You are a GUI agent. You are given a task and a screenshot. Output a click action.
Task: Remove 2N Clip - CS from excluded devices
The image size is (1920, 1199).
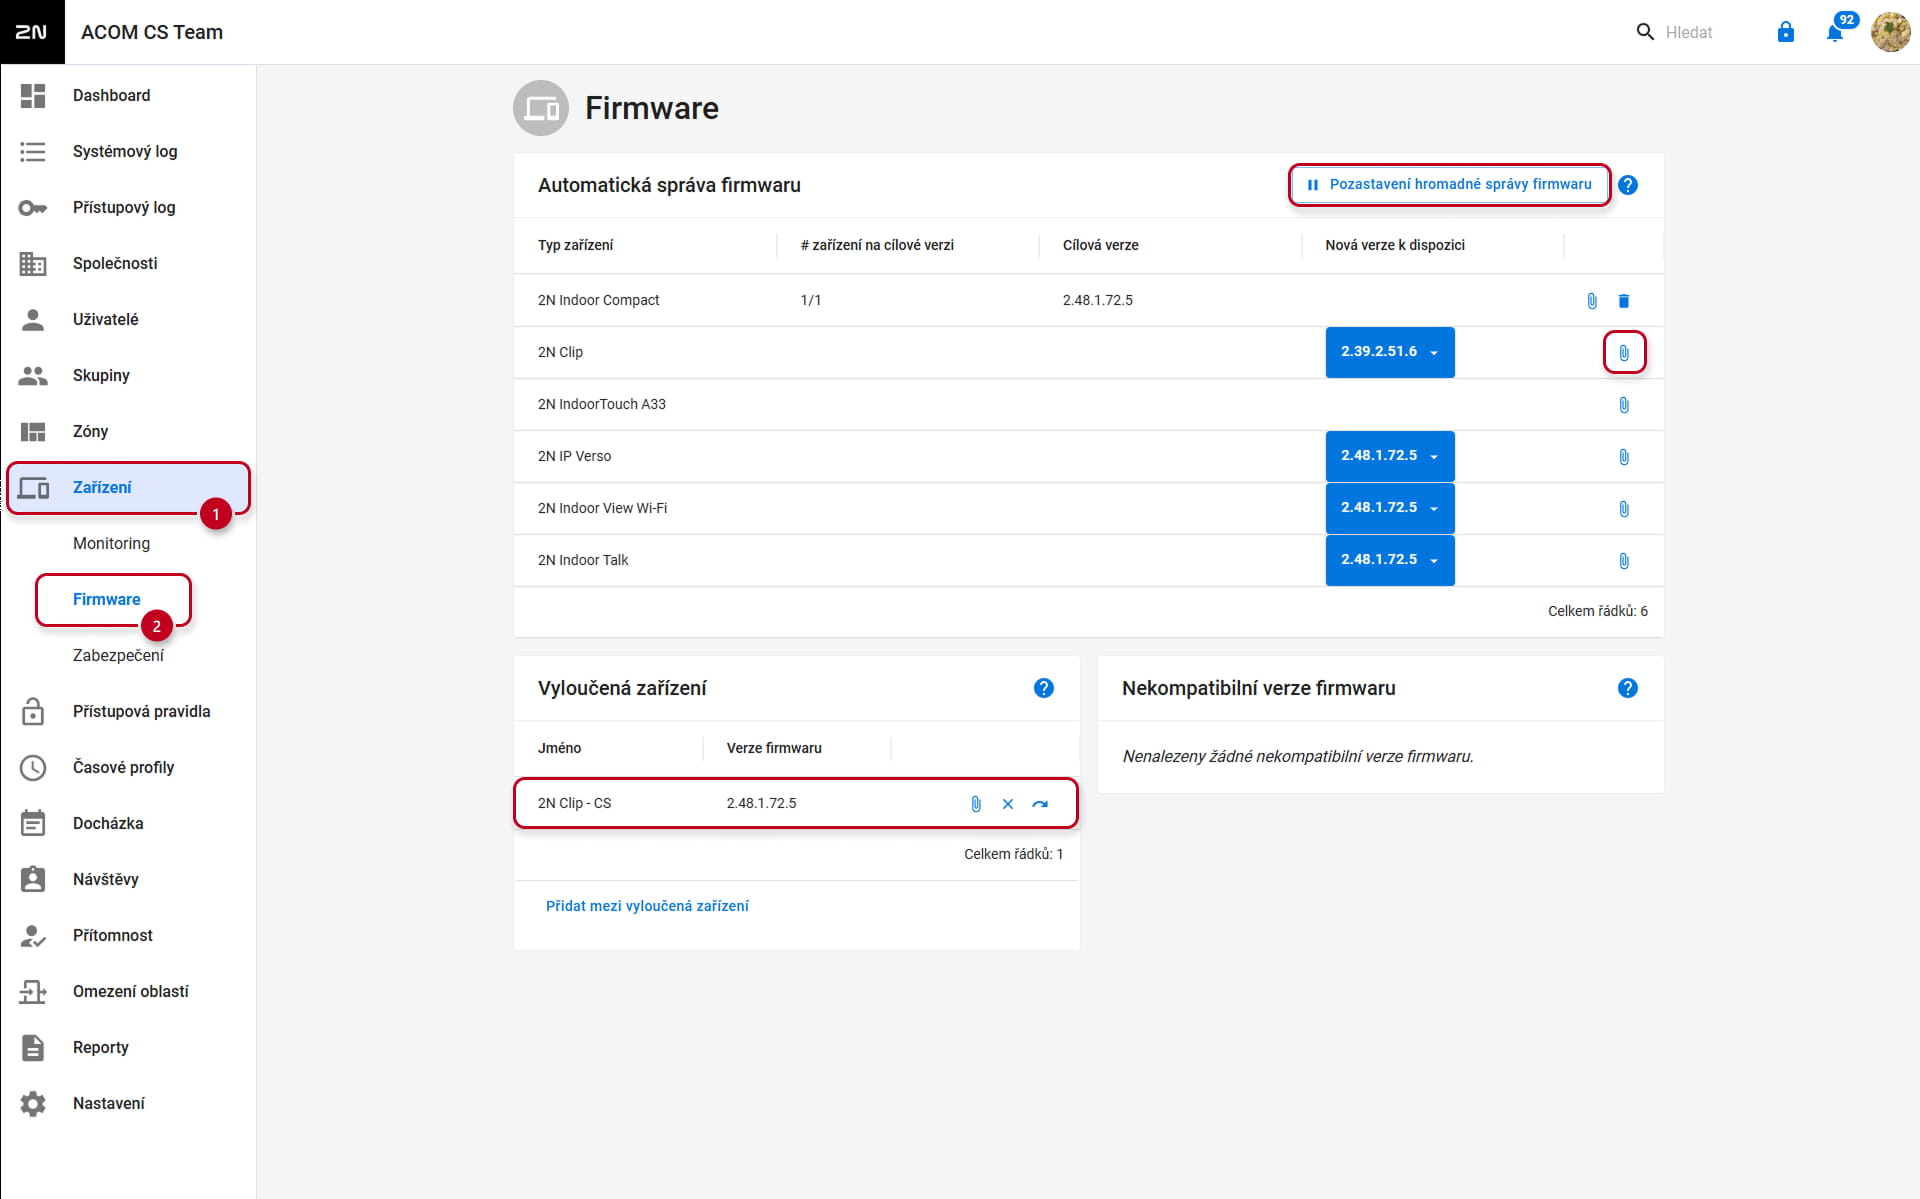[x=1008, y=804]
